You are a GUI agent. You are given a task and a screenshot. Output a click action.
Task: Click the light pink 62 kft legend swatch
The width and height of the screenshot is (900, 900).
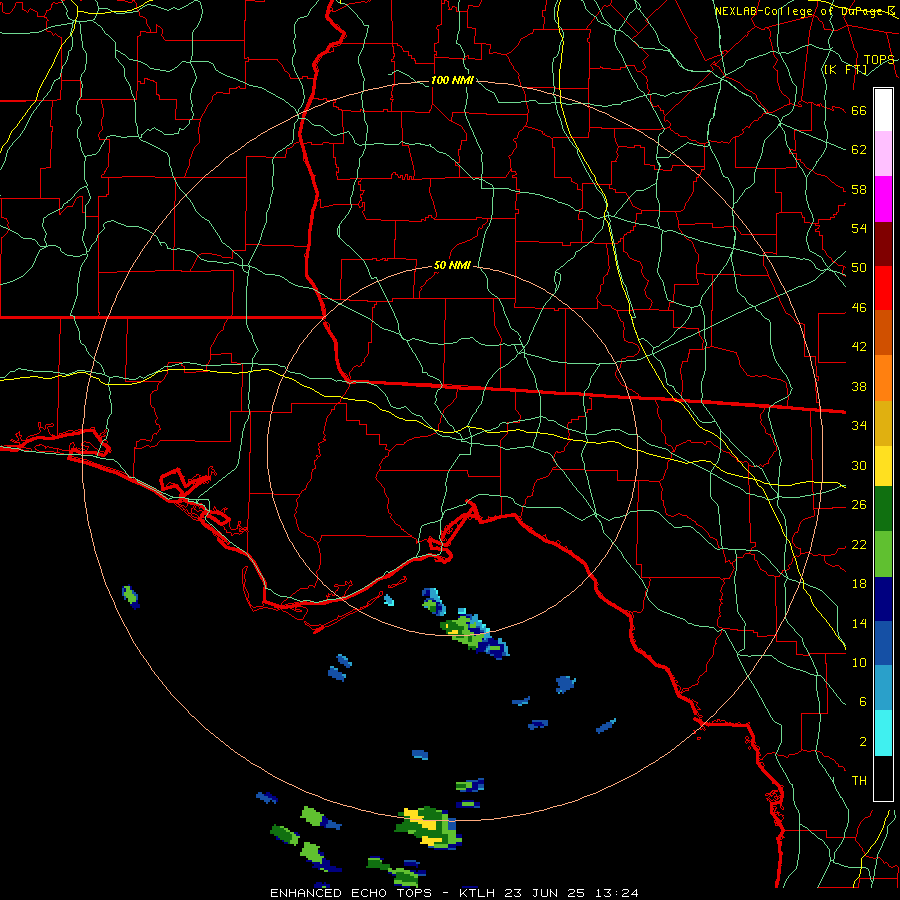[883, 154]
